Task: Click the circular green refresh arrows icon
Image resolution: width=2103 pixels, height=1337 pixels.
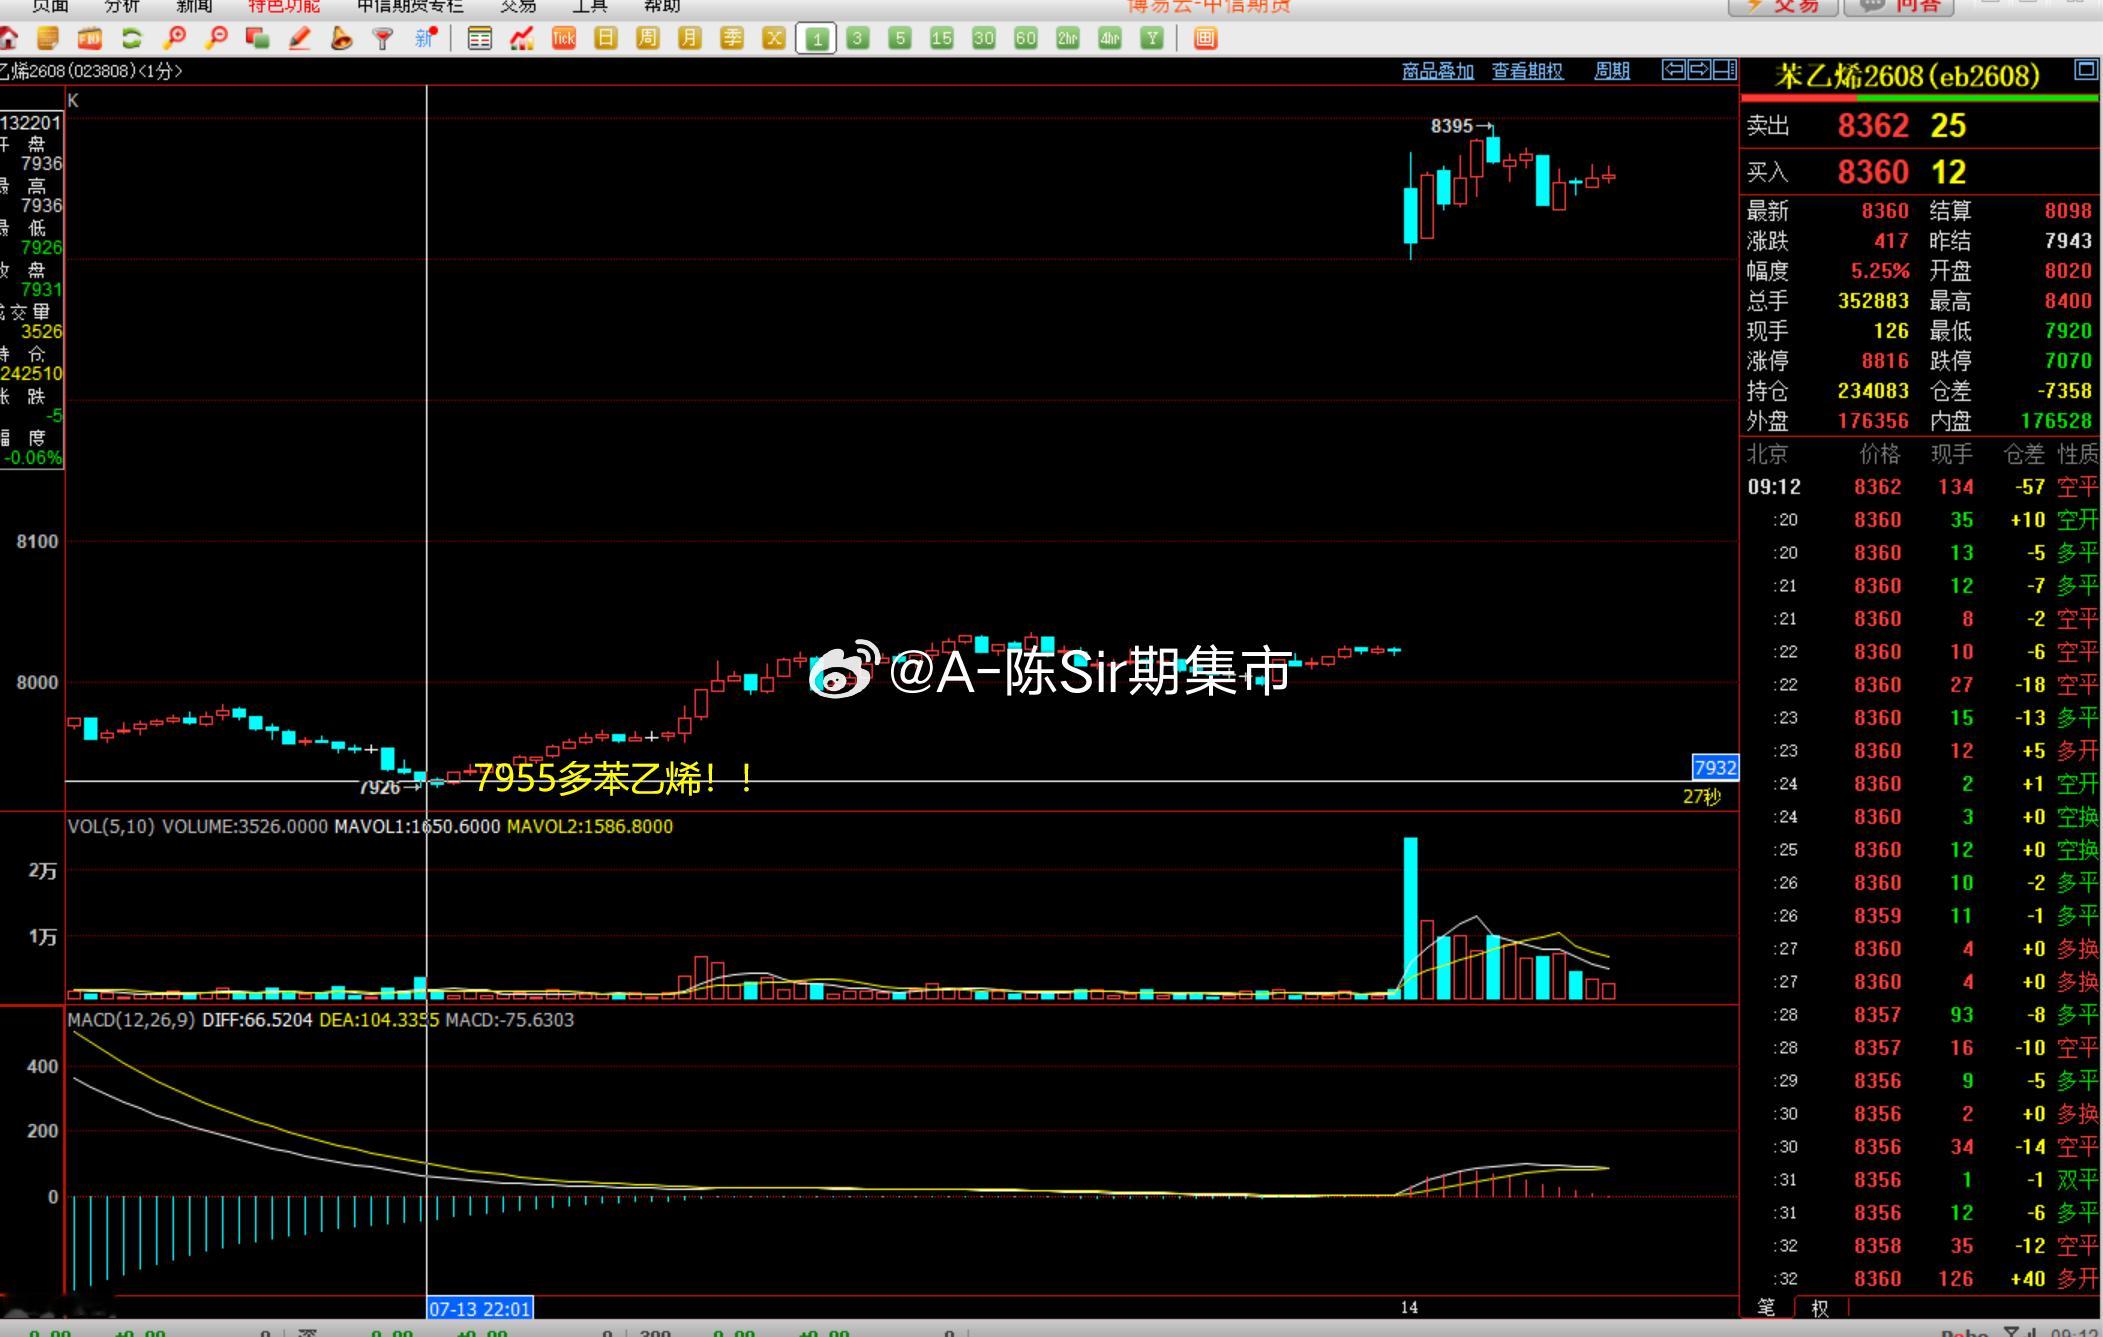Action: point(131,39)
